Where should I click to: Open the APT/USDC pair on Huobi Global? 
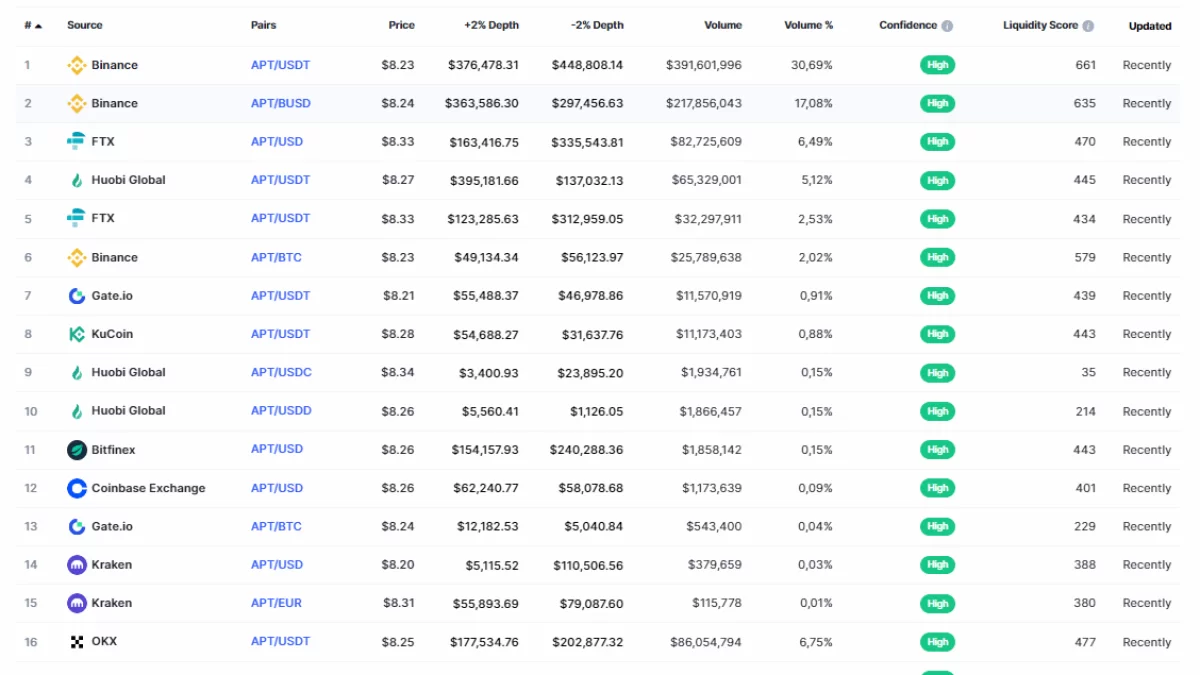281,372
